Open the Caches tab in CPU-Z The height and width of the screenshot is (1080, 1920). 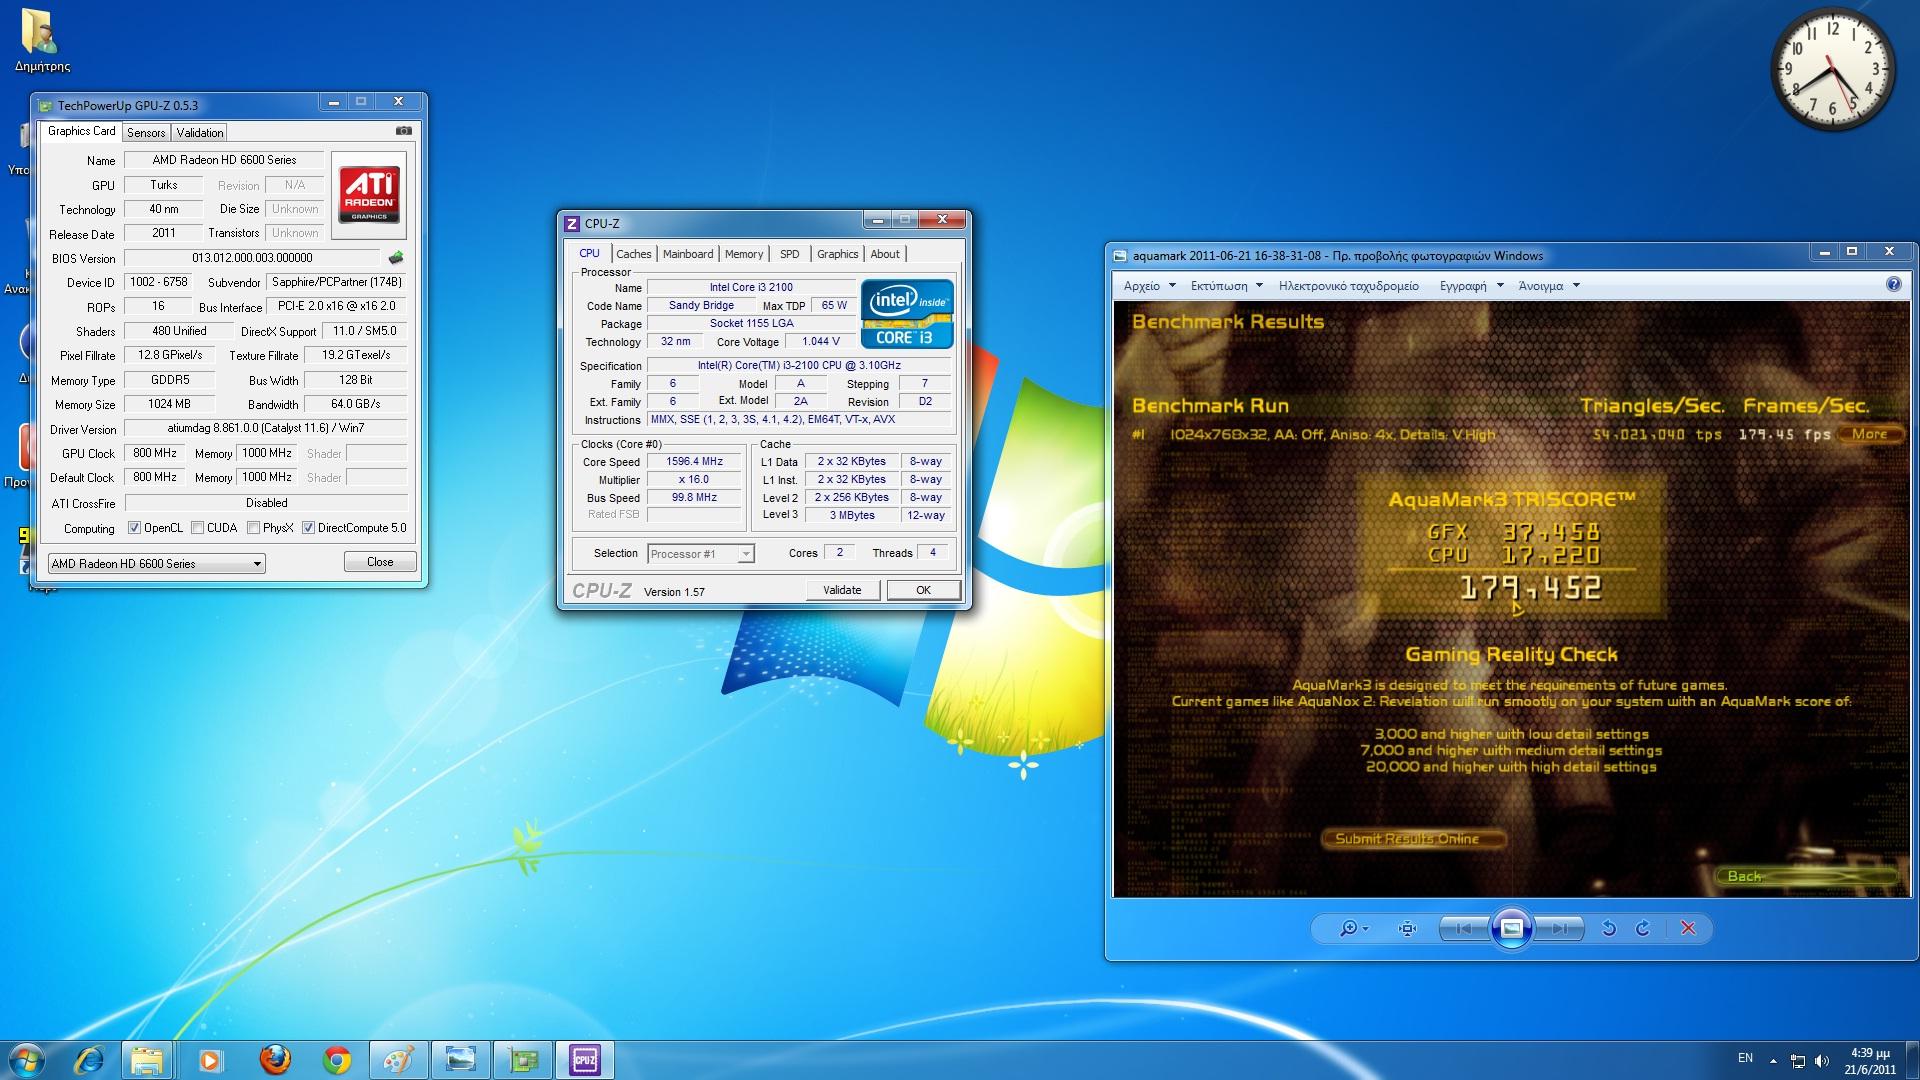click(633, 254)
